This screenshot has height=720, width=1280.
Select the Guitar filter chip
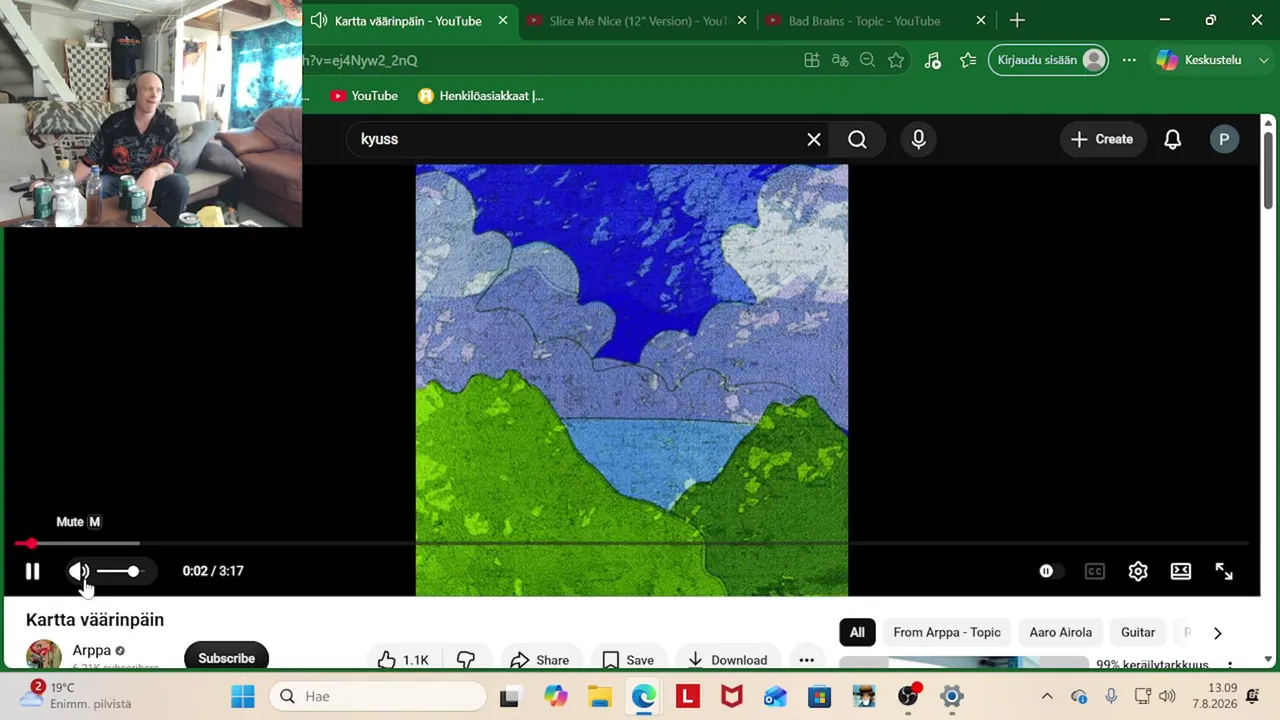[1138, 632]
